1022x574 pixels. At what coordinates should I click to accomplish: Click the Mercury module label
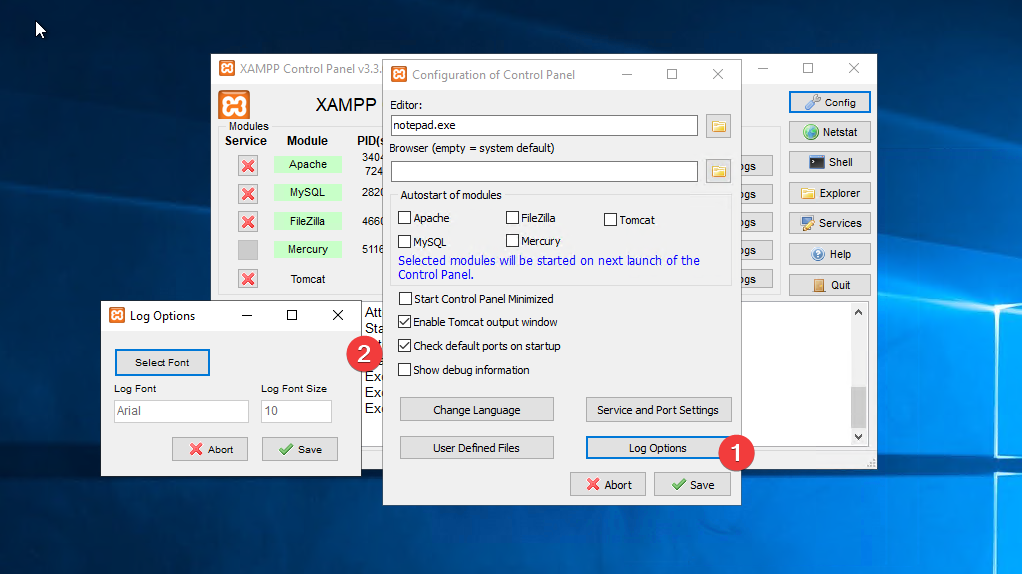pos(308,249)
